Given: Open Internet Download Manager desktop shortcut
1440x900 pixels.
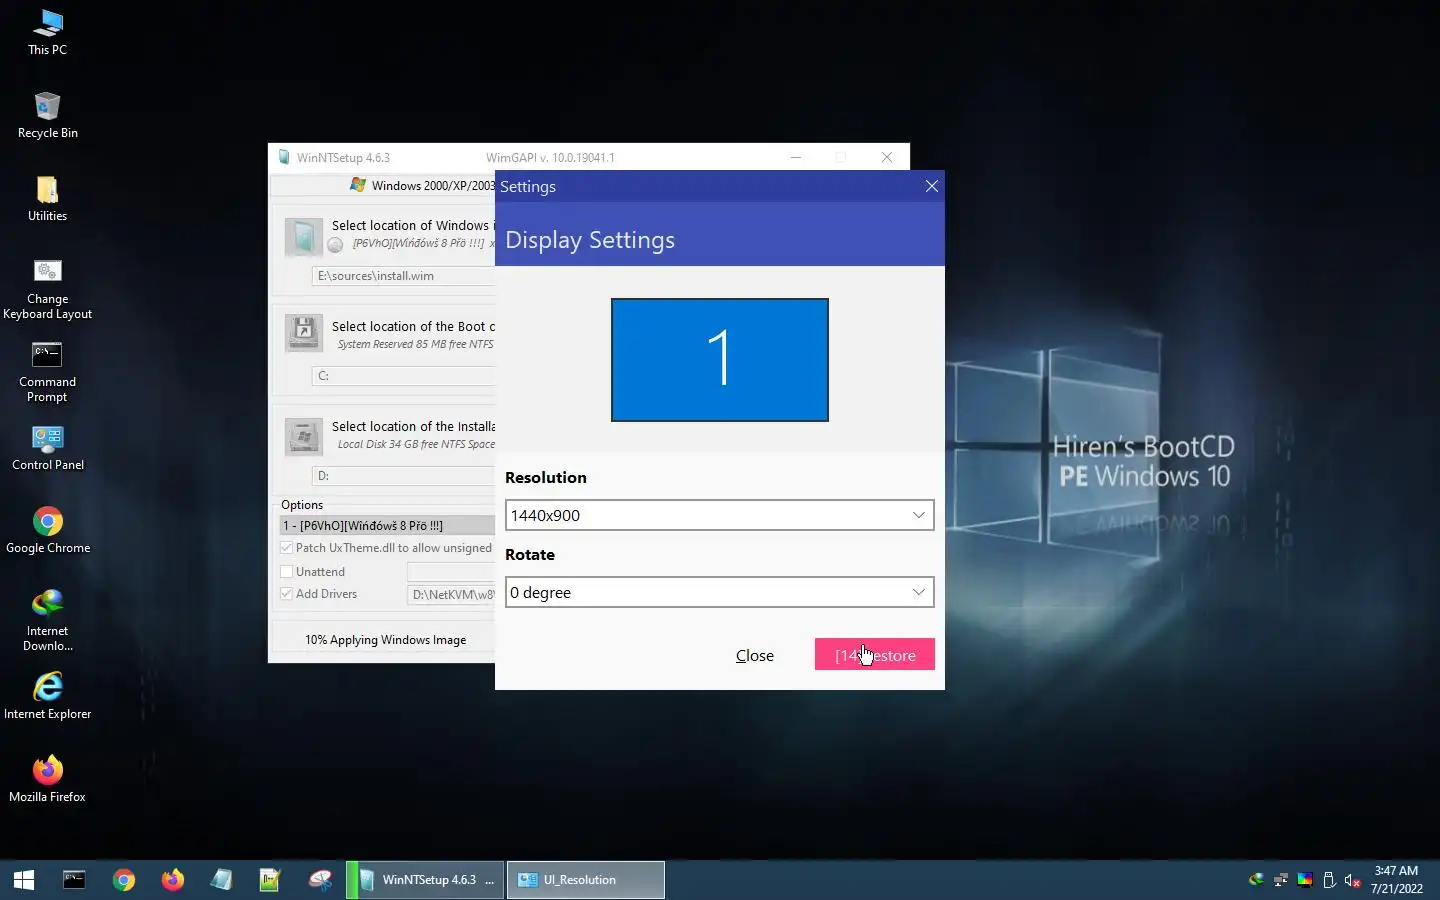Looking at the screenshot, I should point(47,620).
